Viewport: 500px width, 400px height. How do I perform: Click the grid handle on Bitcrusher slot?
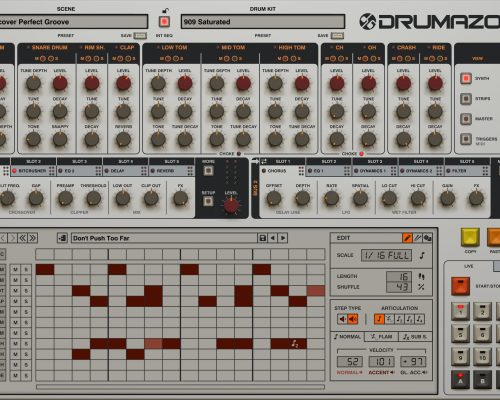(x=52, y=171)
